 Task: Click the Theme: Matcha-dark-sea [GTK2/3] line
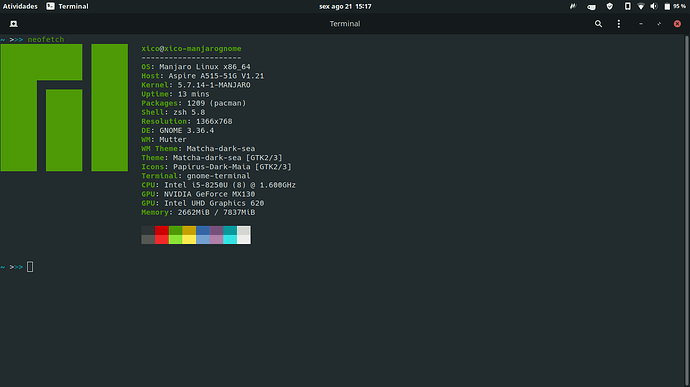coord(212,158)
